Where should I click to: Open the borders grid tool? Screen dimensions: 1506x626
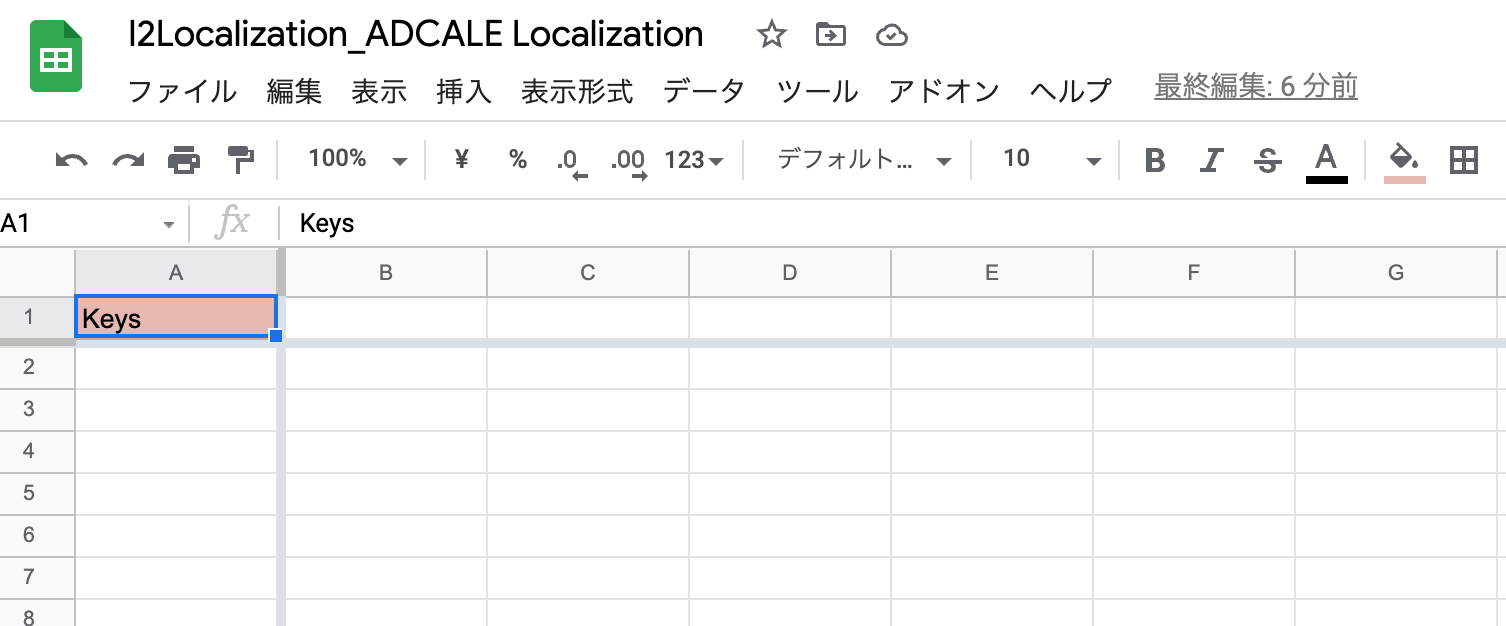[1463, 160]
